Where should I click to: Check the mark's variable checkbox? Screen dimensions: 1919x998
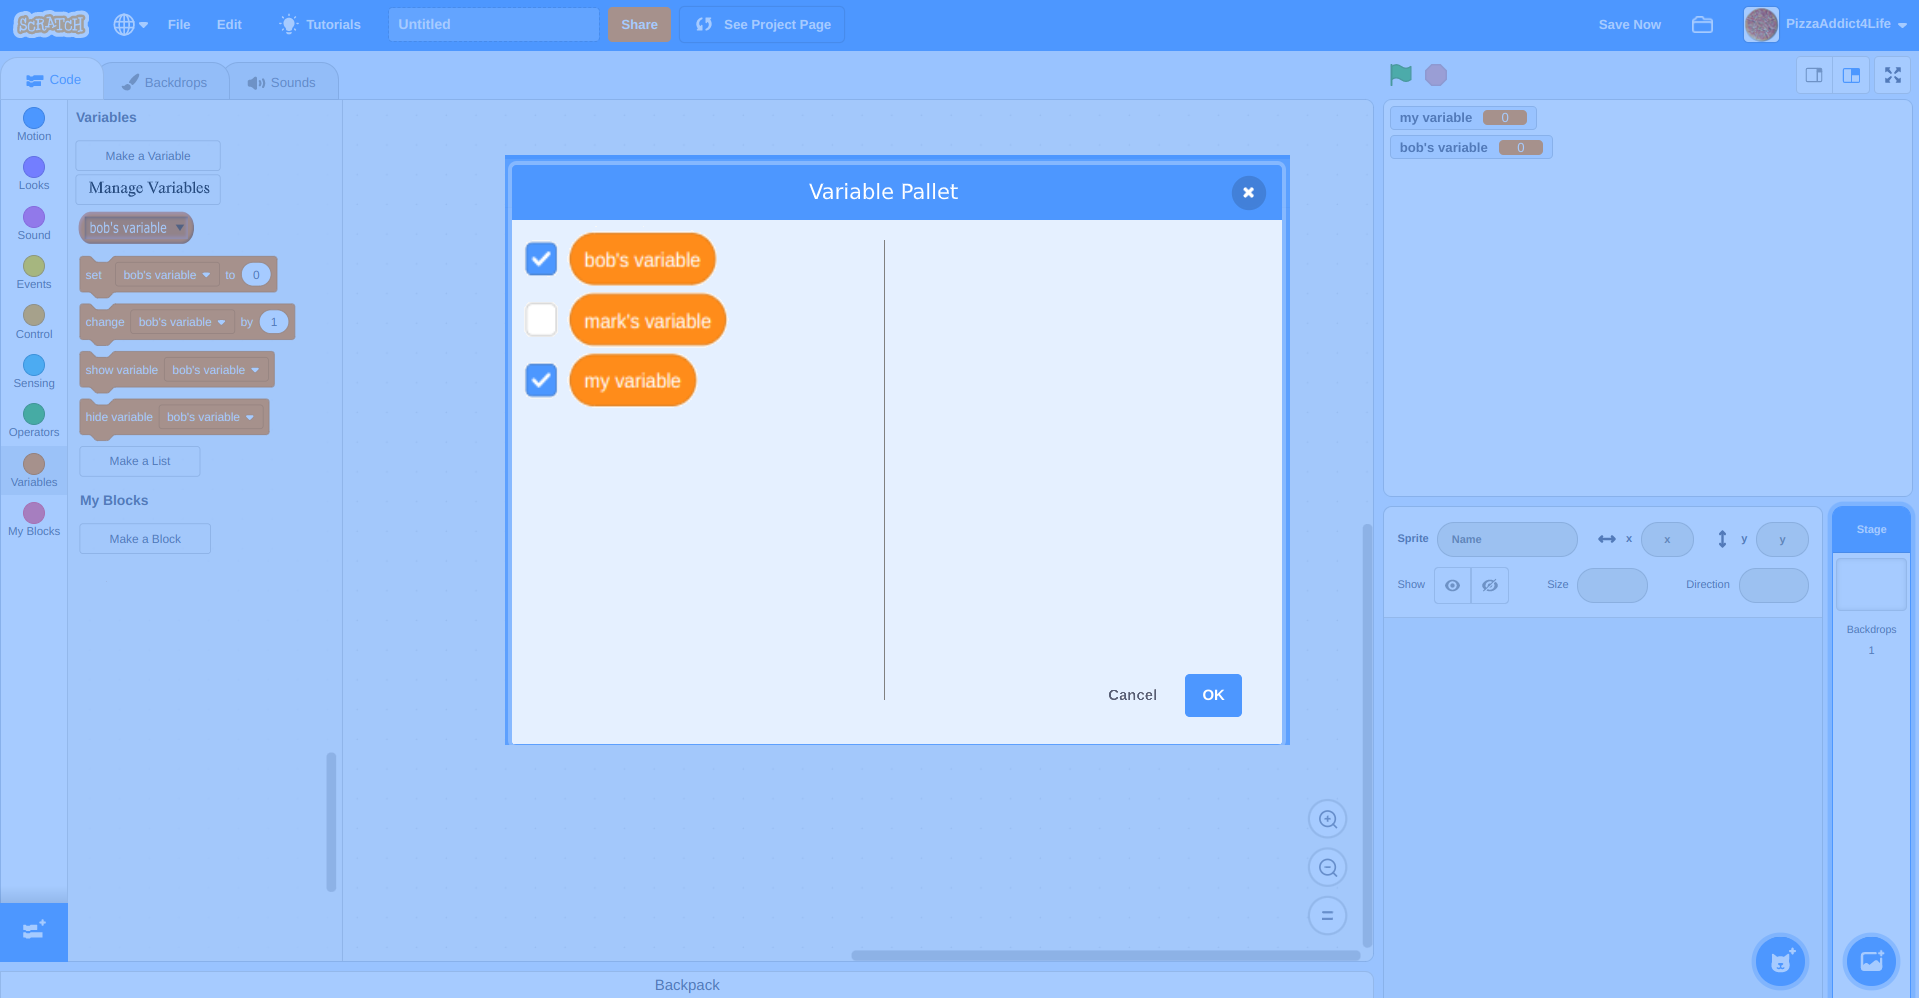click(541, 320)
